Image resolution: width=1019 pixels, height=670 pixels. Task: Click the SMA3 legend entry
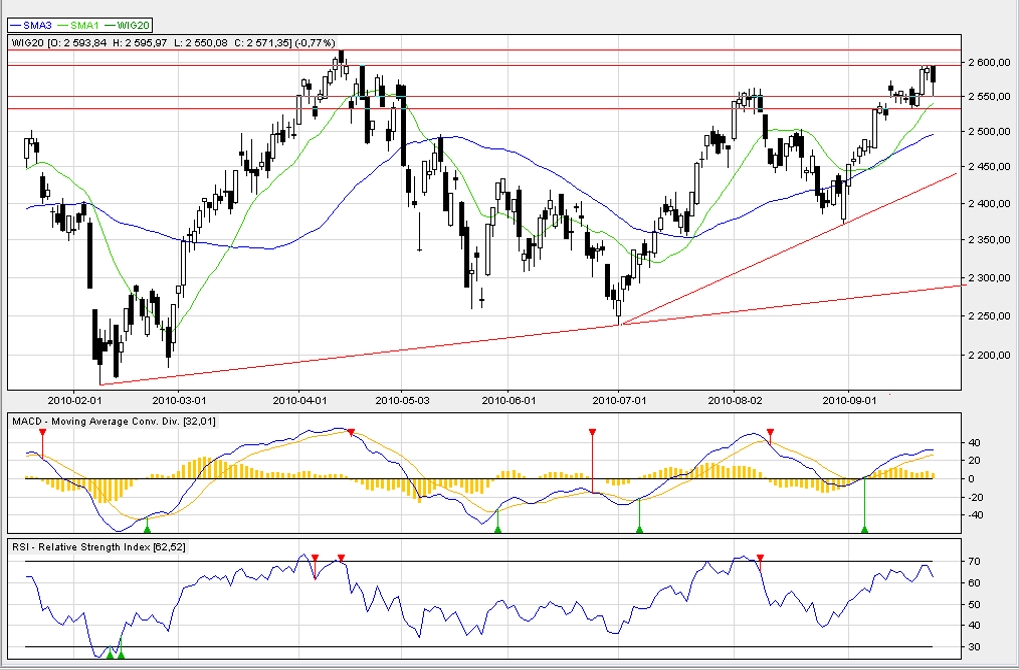click(x=30, y=23)
